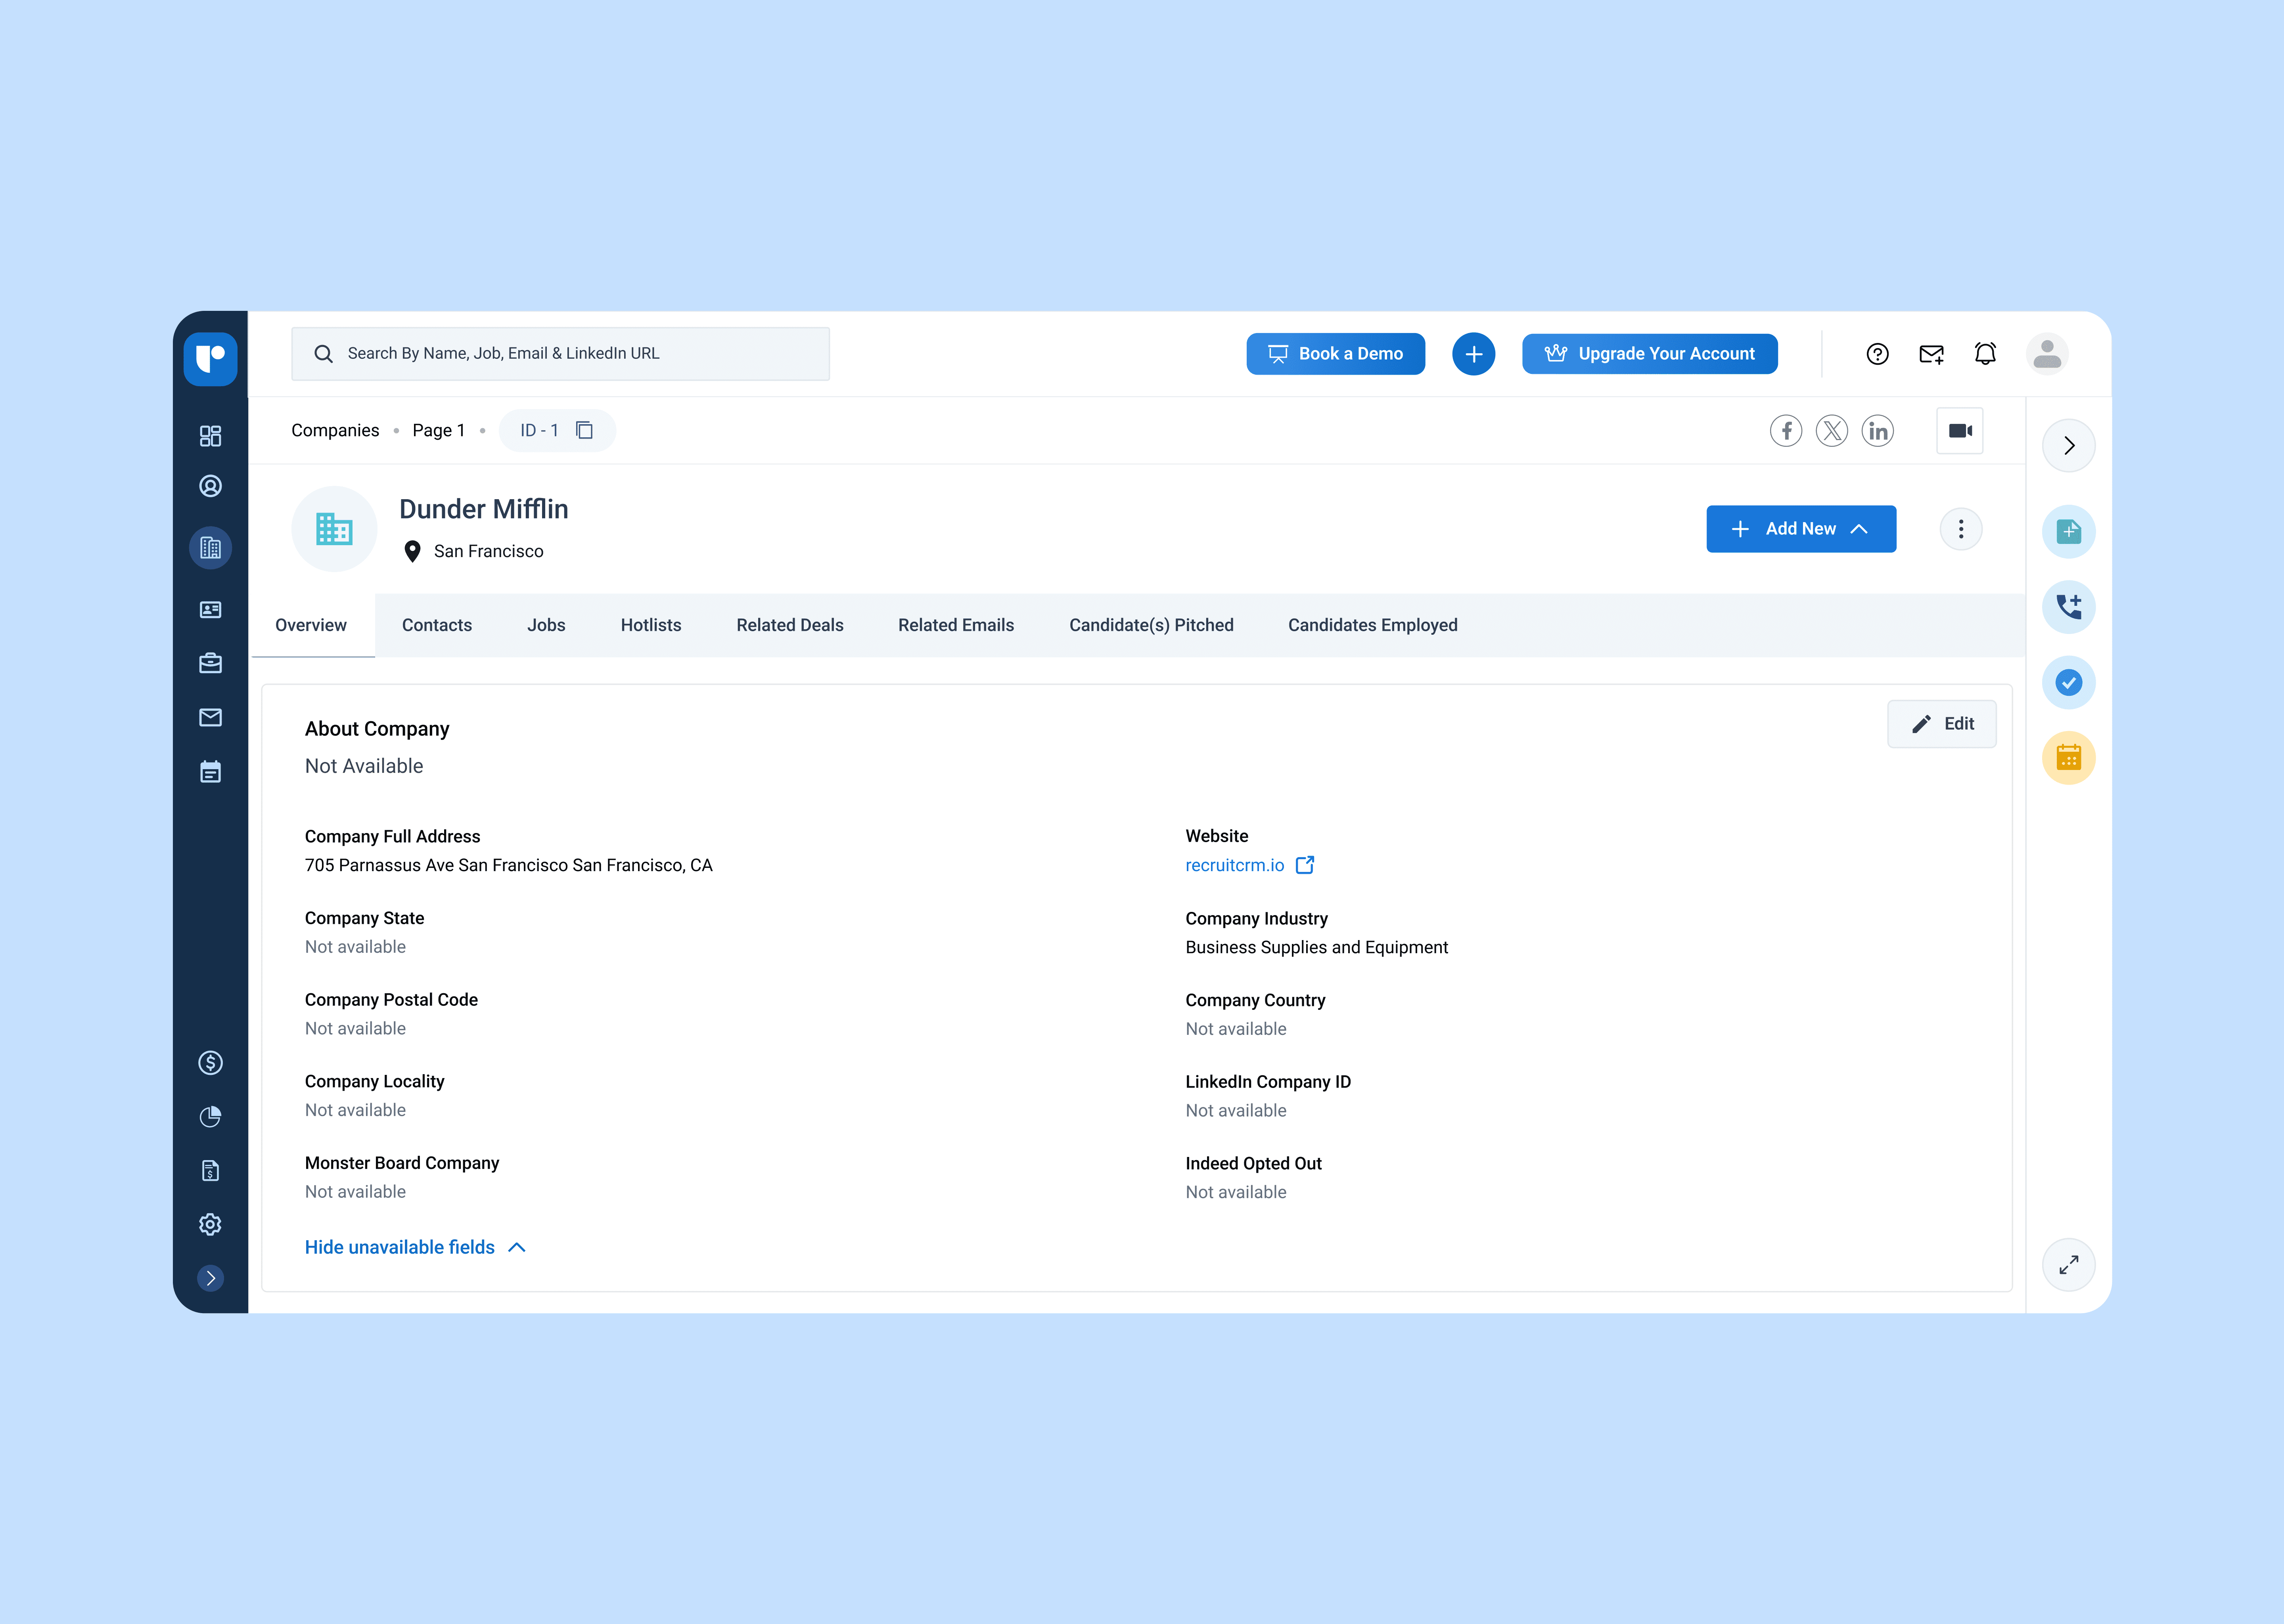Expand the Add New dropdown
This screenshot has height=1624, width=2284.
pyautogui.click(x=1800, y=529)
